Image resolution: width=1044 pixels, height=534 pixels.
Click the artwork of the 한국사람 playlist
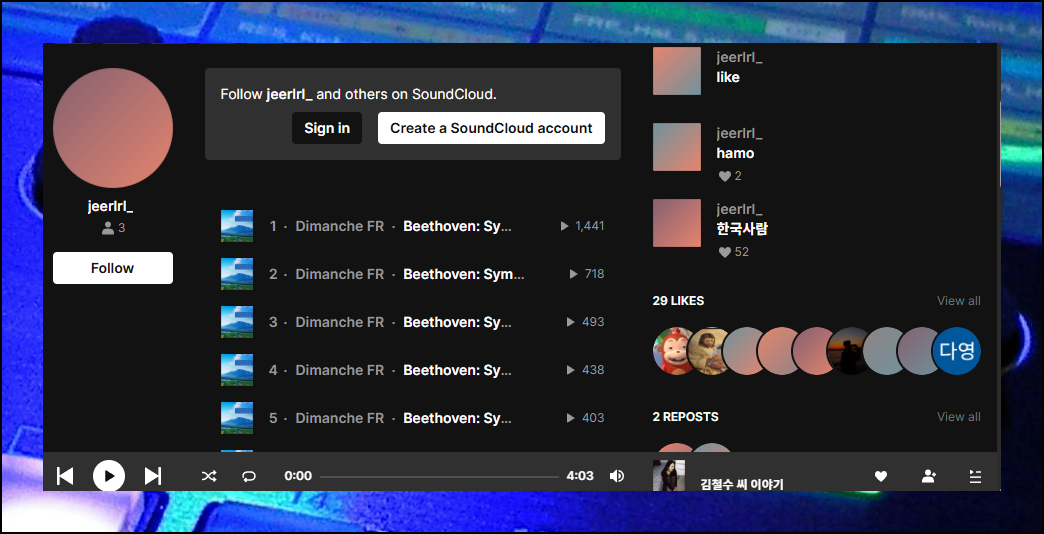click(676, 222)
